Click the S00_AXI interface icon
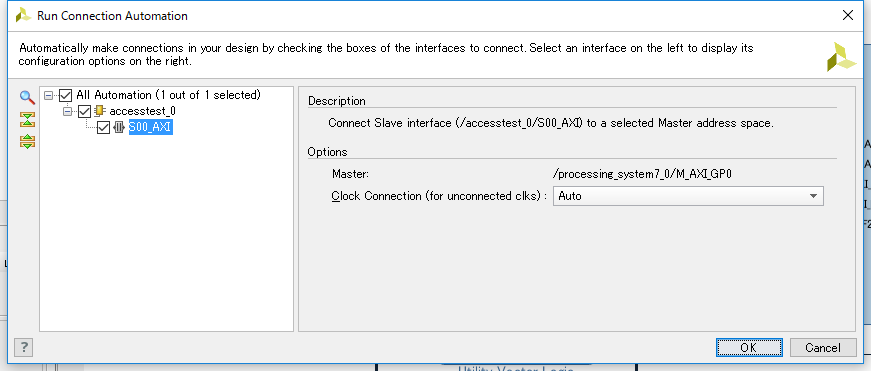Viewport: 871px width, 371px height. 119,128
